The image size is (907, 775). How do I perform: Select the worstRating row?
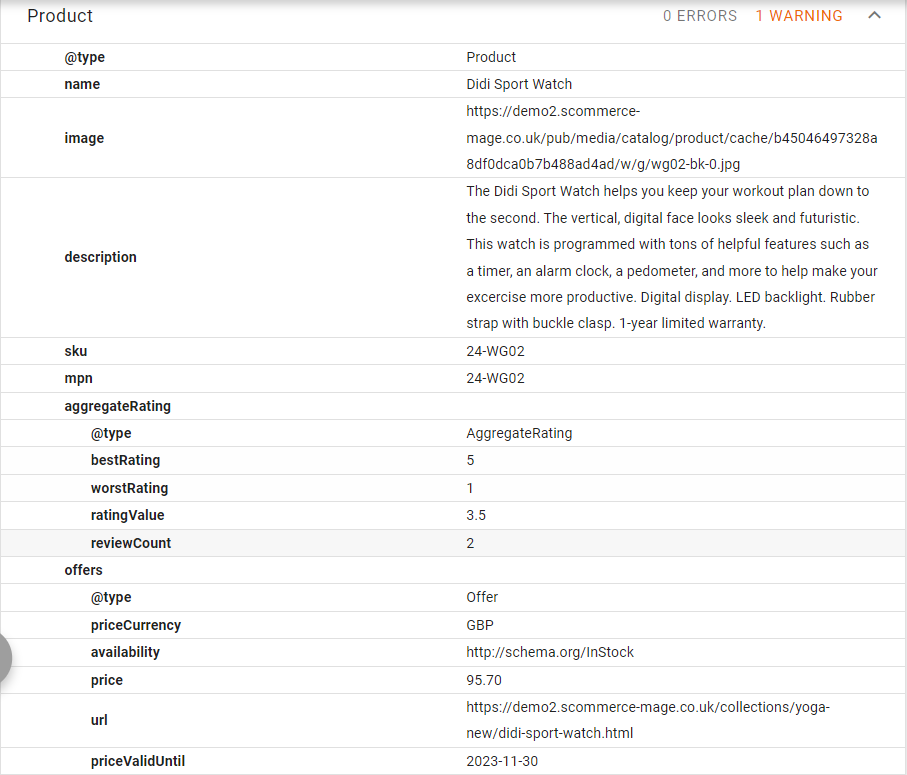click(x=129, y=489)
